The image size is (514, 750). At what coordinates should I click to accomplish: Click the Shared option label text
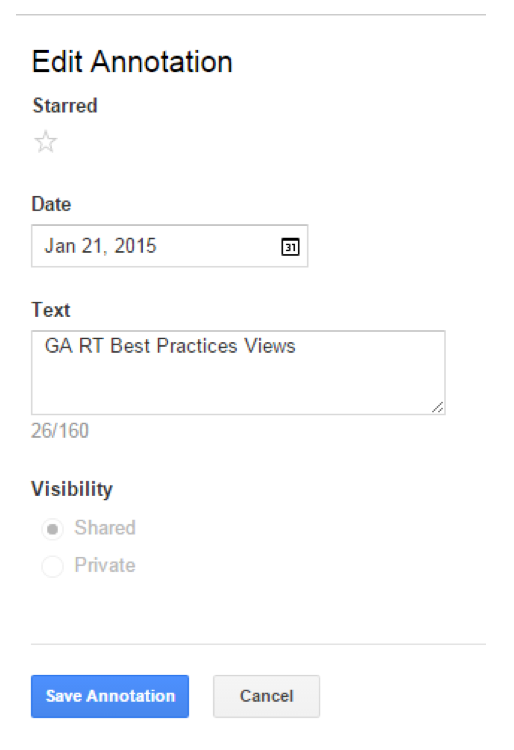tap(105, 528)
